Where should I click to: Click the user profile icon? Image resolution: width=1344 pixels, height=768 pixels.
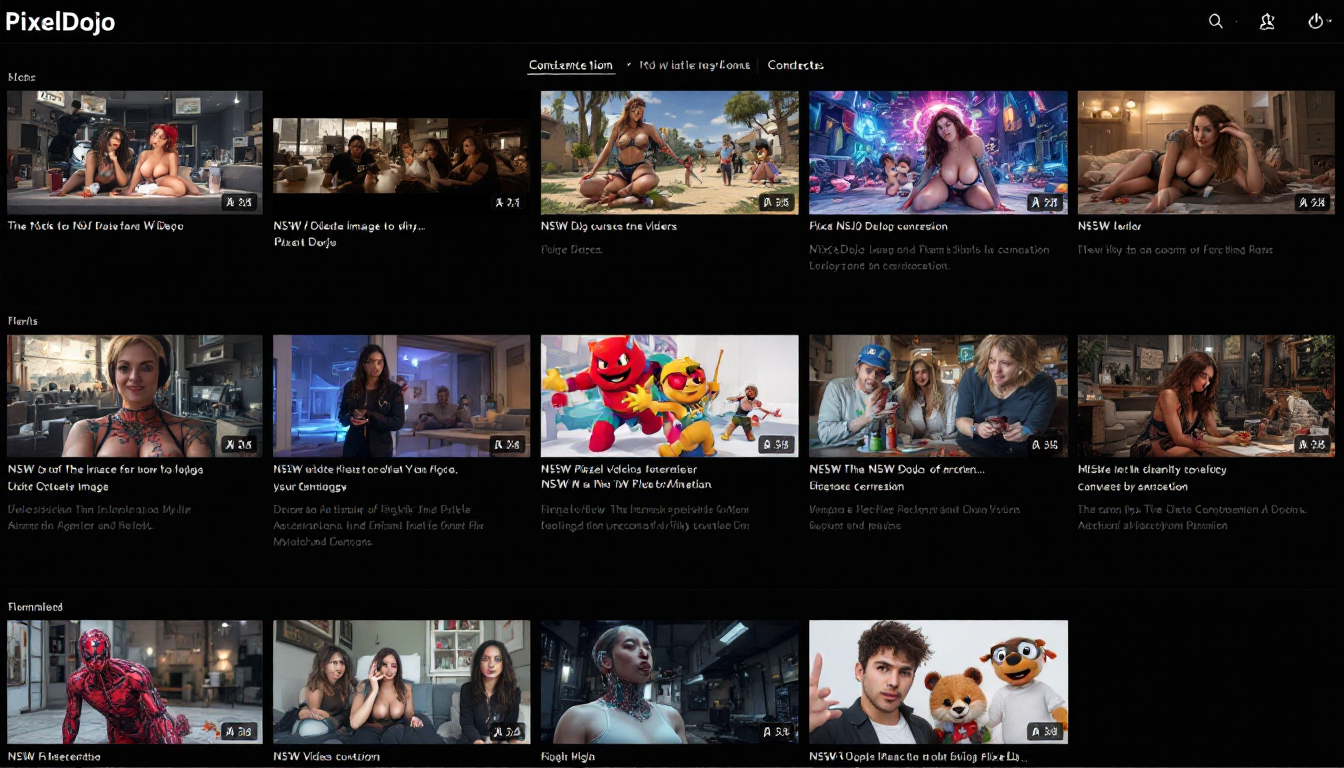1267,21
